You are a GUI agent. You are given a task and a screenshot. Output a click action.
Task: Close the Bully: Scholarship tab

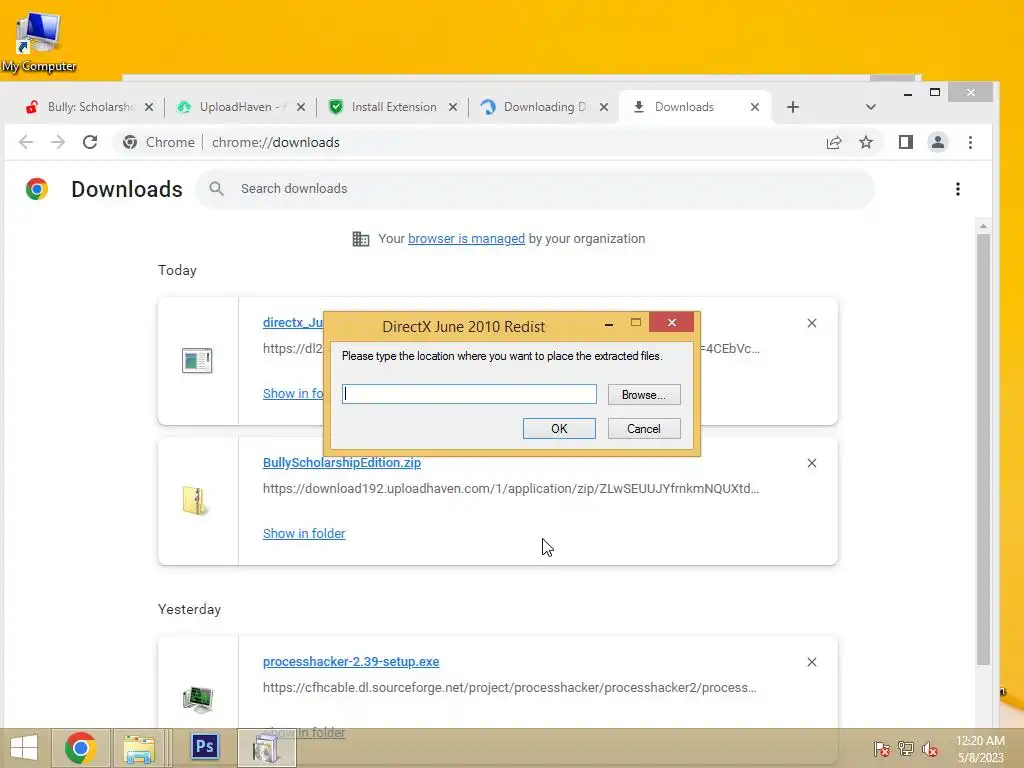(149, 107)
